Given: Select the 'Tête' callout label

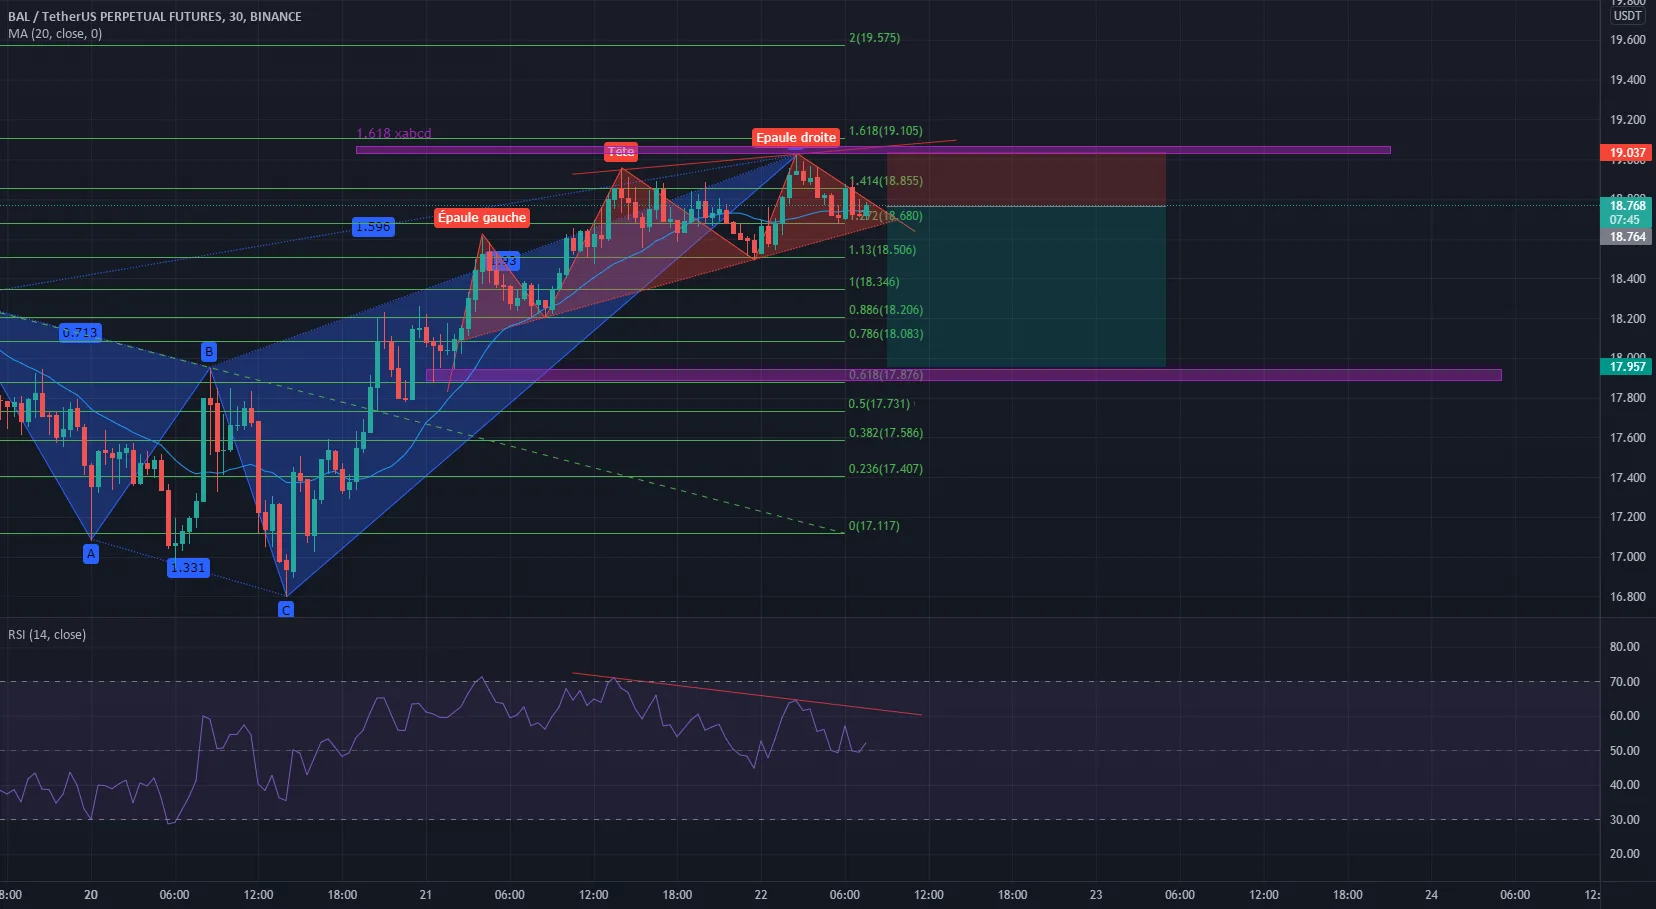Looking at the screenshot, I should [621, 151].
